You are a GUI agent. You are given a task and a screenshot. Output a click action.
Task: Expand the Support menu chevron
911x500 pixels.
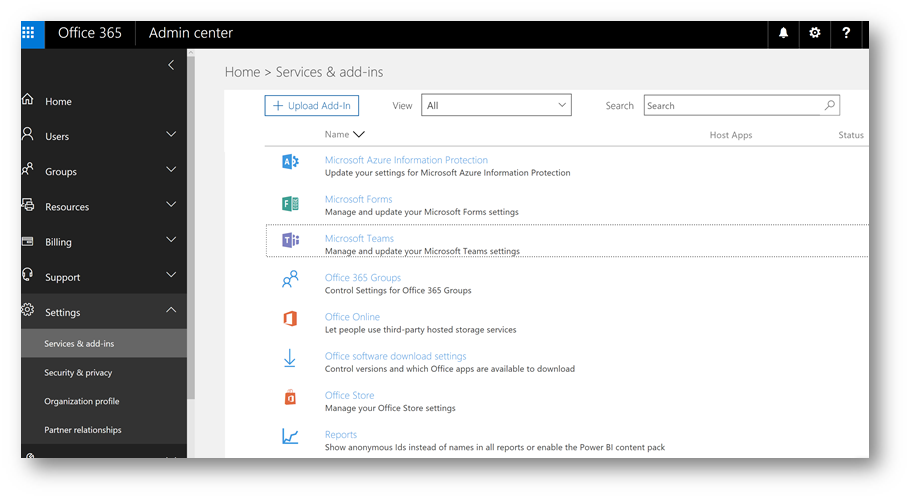coord(171,275)
